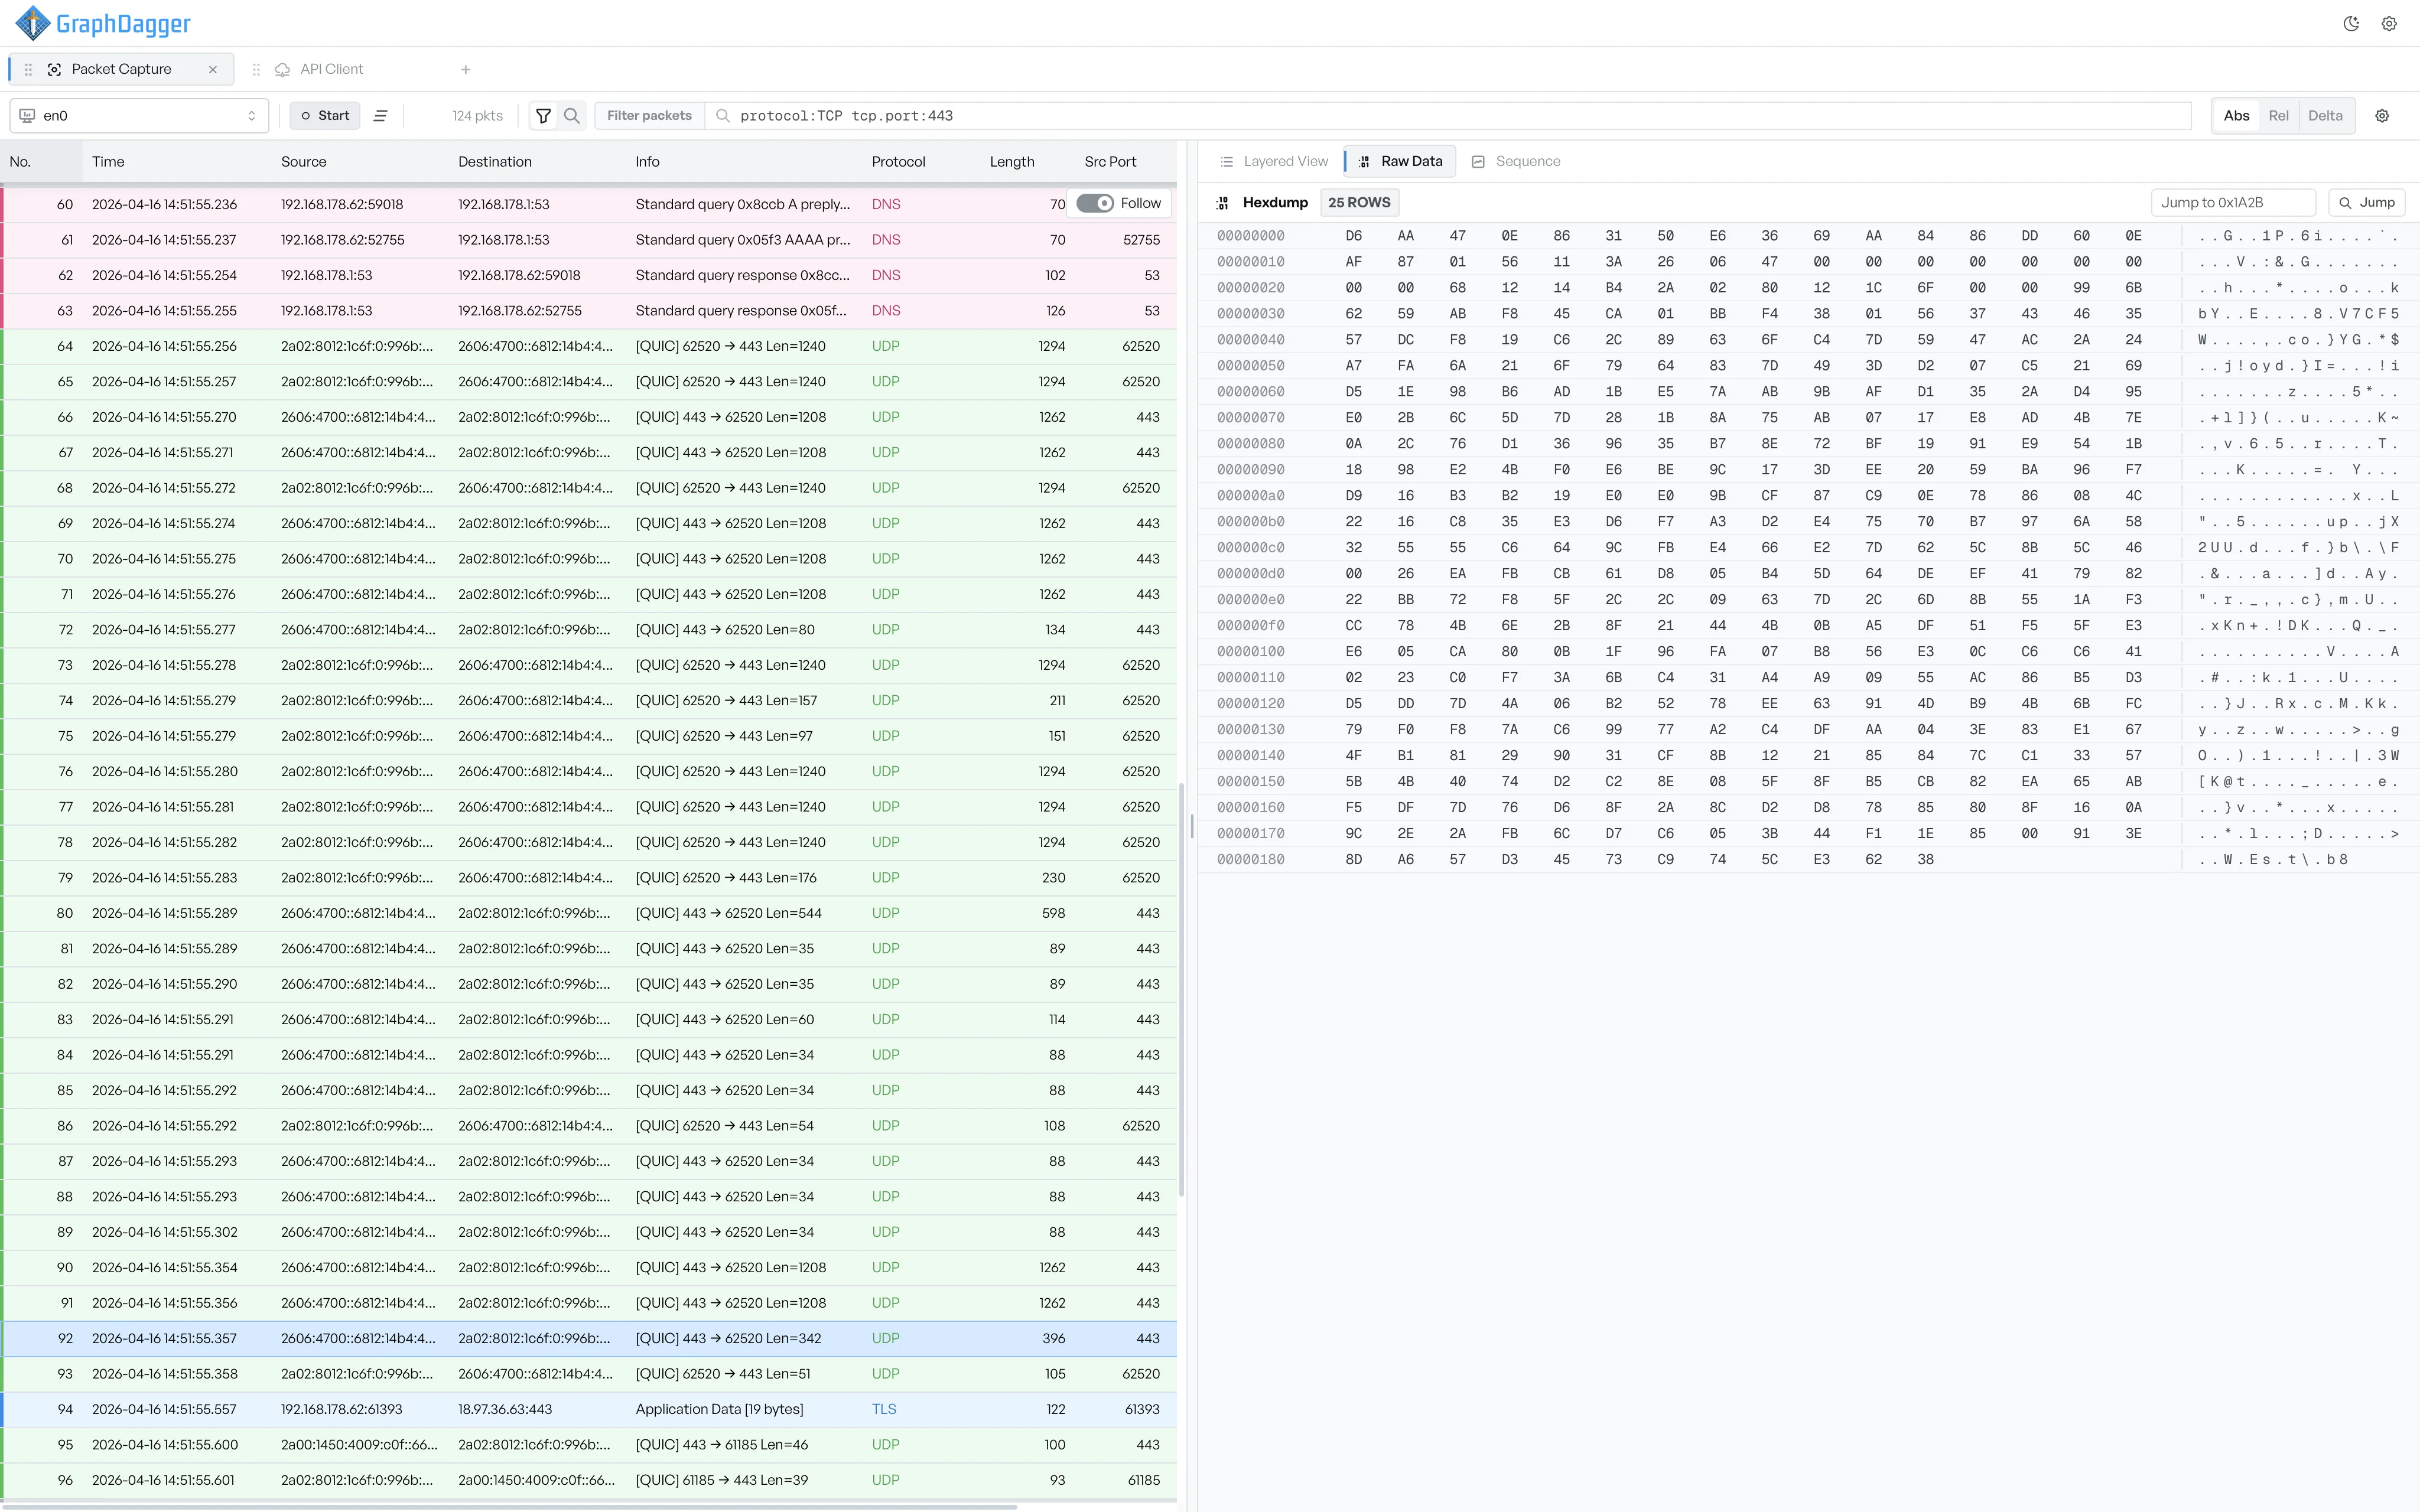Select packet 94 Application Data TLS row
This screenshot has width=2420, height=1512.
pyautogui.click(x=588, y=1409)
